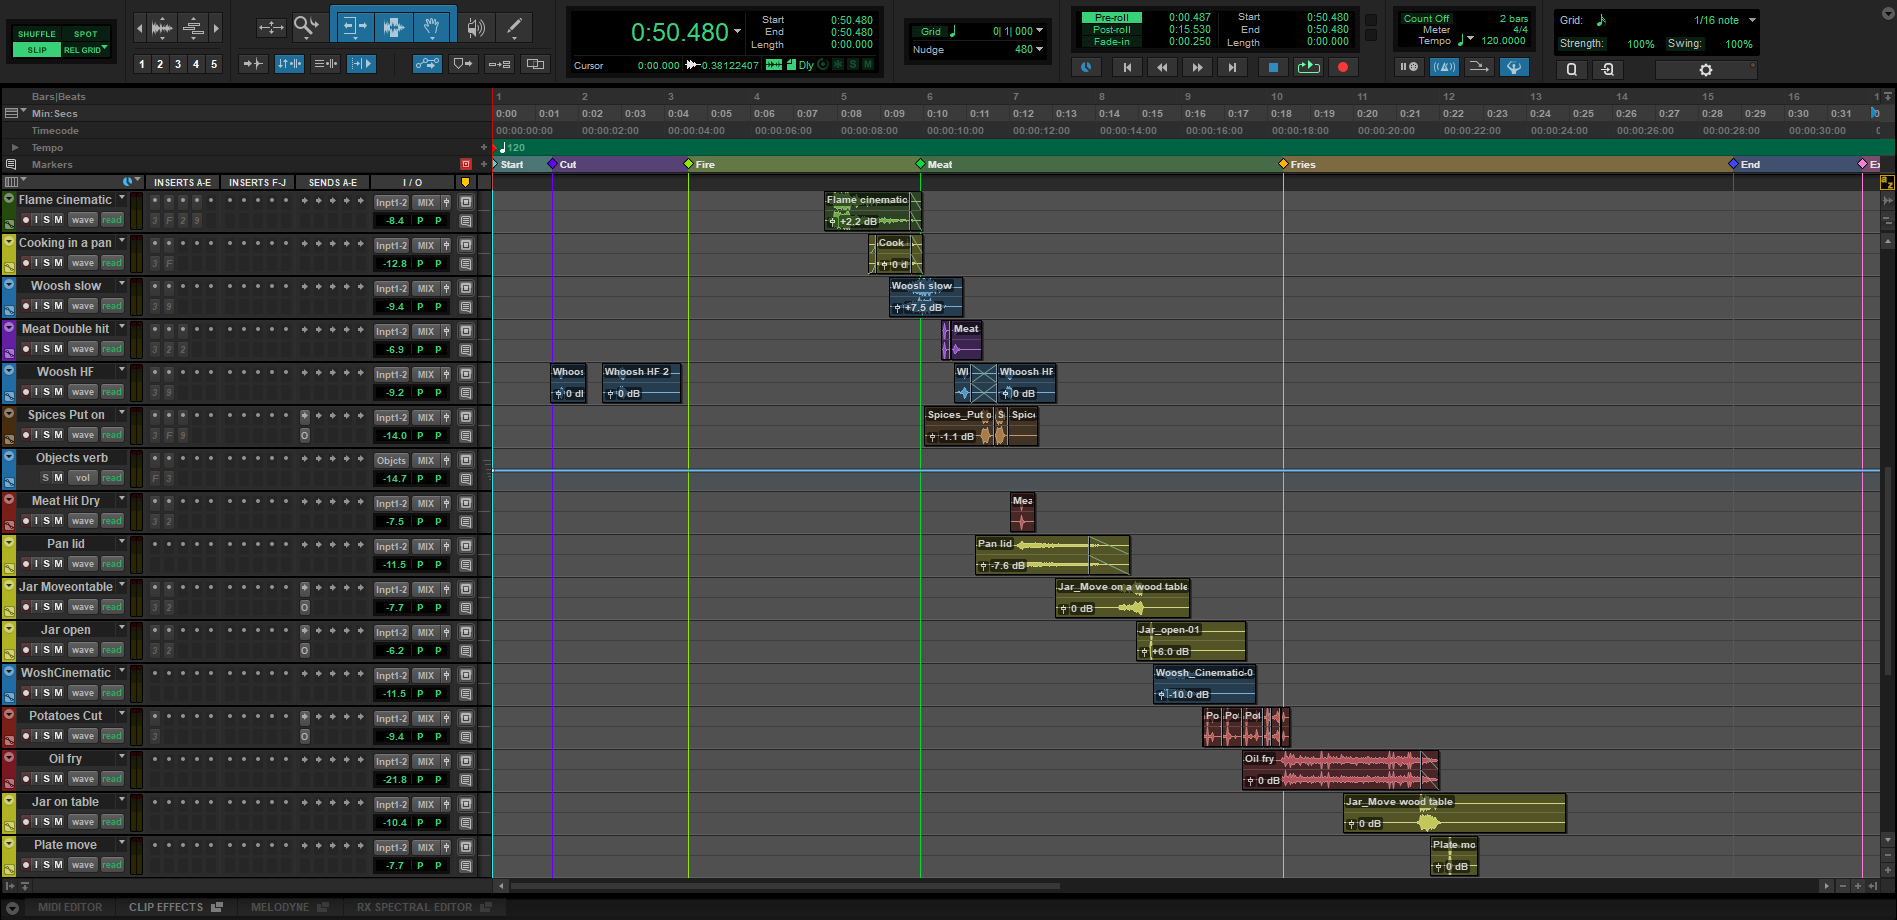Enable SPOT edit mode
The width and height of the screenshot is (1897, 920).
(86, 34)
